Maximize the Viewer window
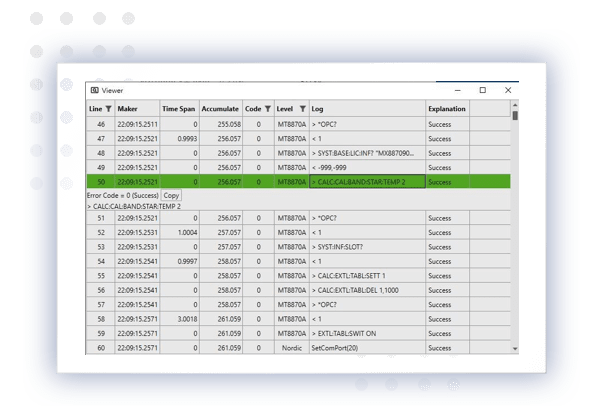Viewport: 600px width, 406px height. coord(482,90)
